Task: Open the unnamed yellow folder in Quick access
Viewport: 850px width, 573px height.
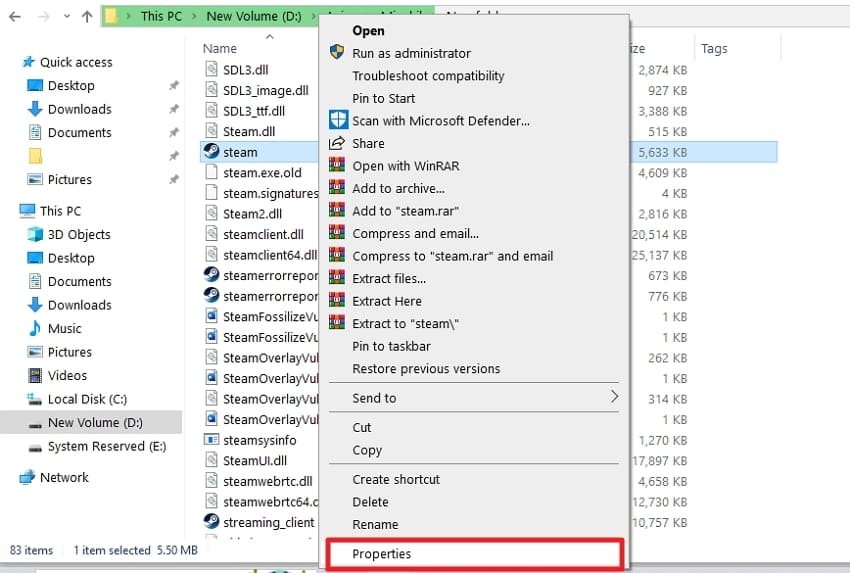Action: tap(35, 156)
